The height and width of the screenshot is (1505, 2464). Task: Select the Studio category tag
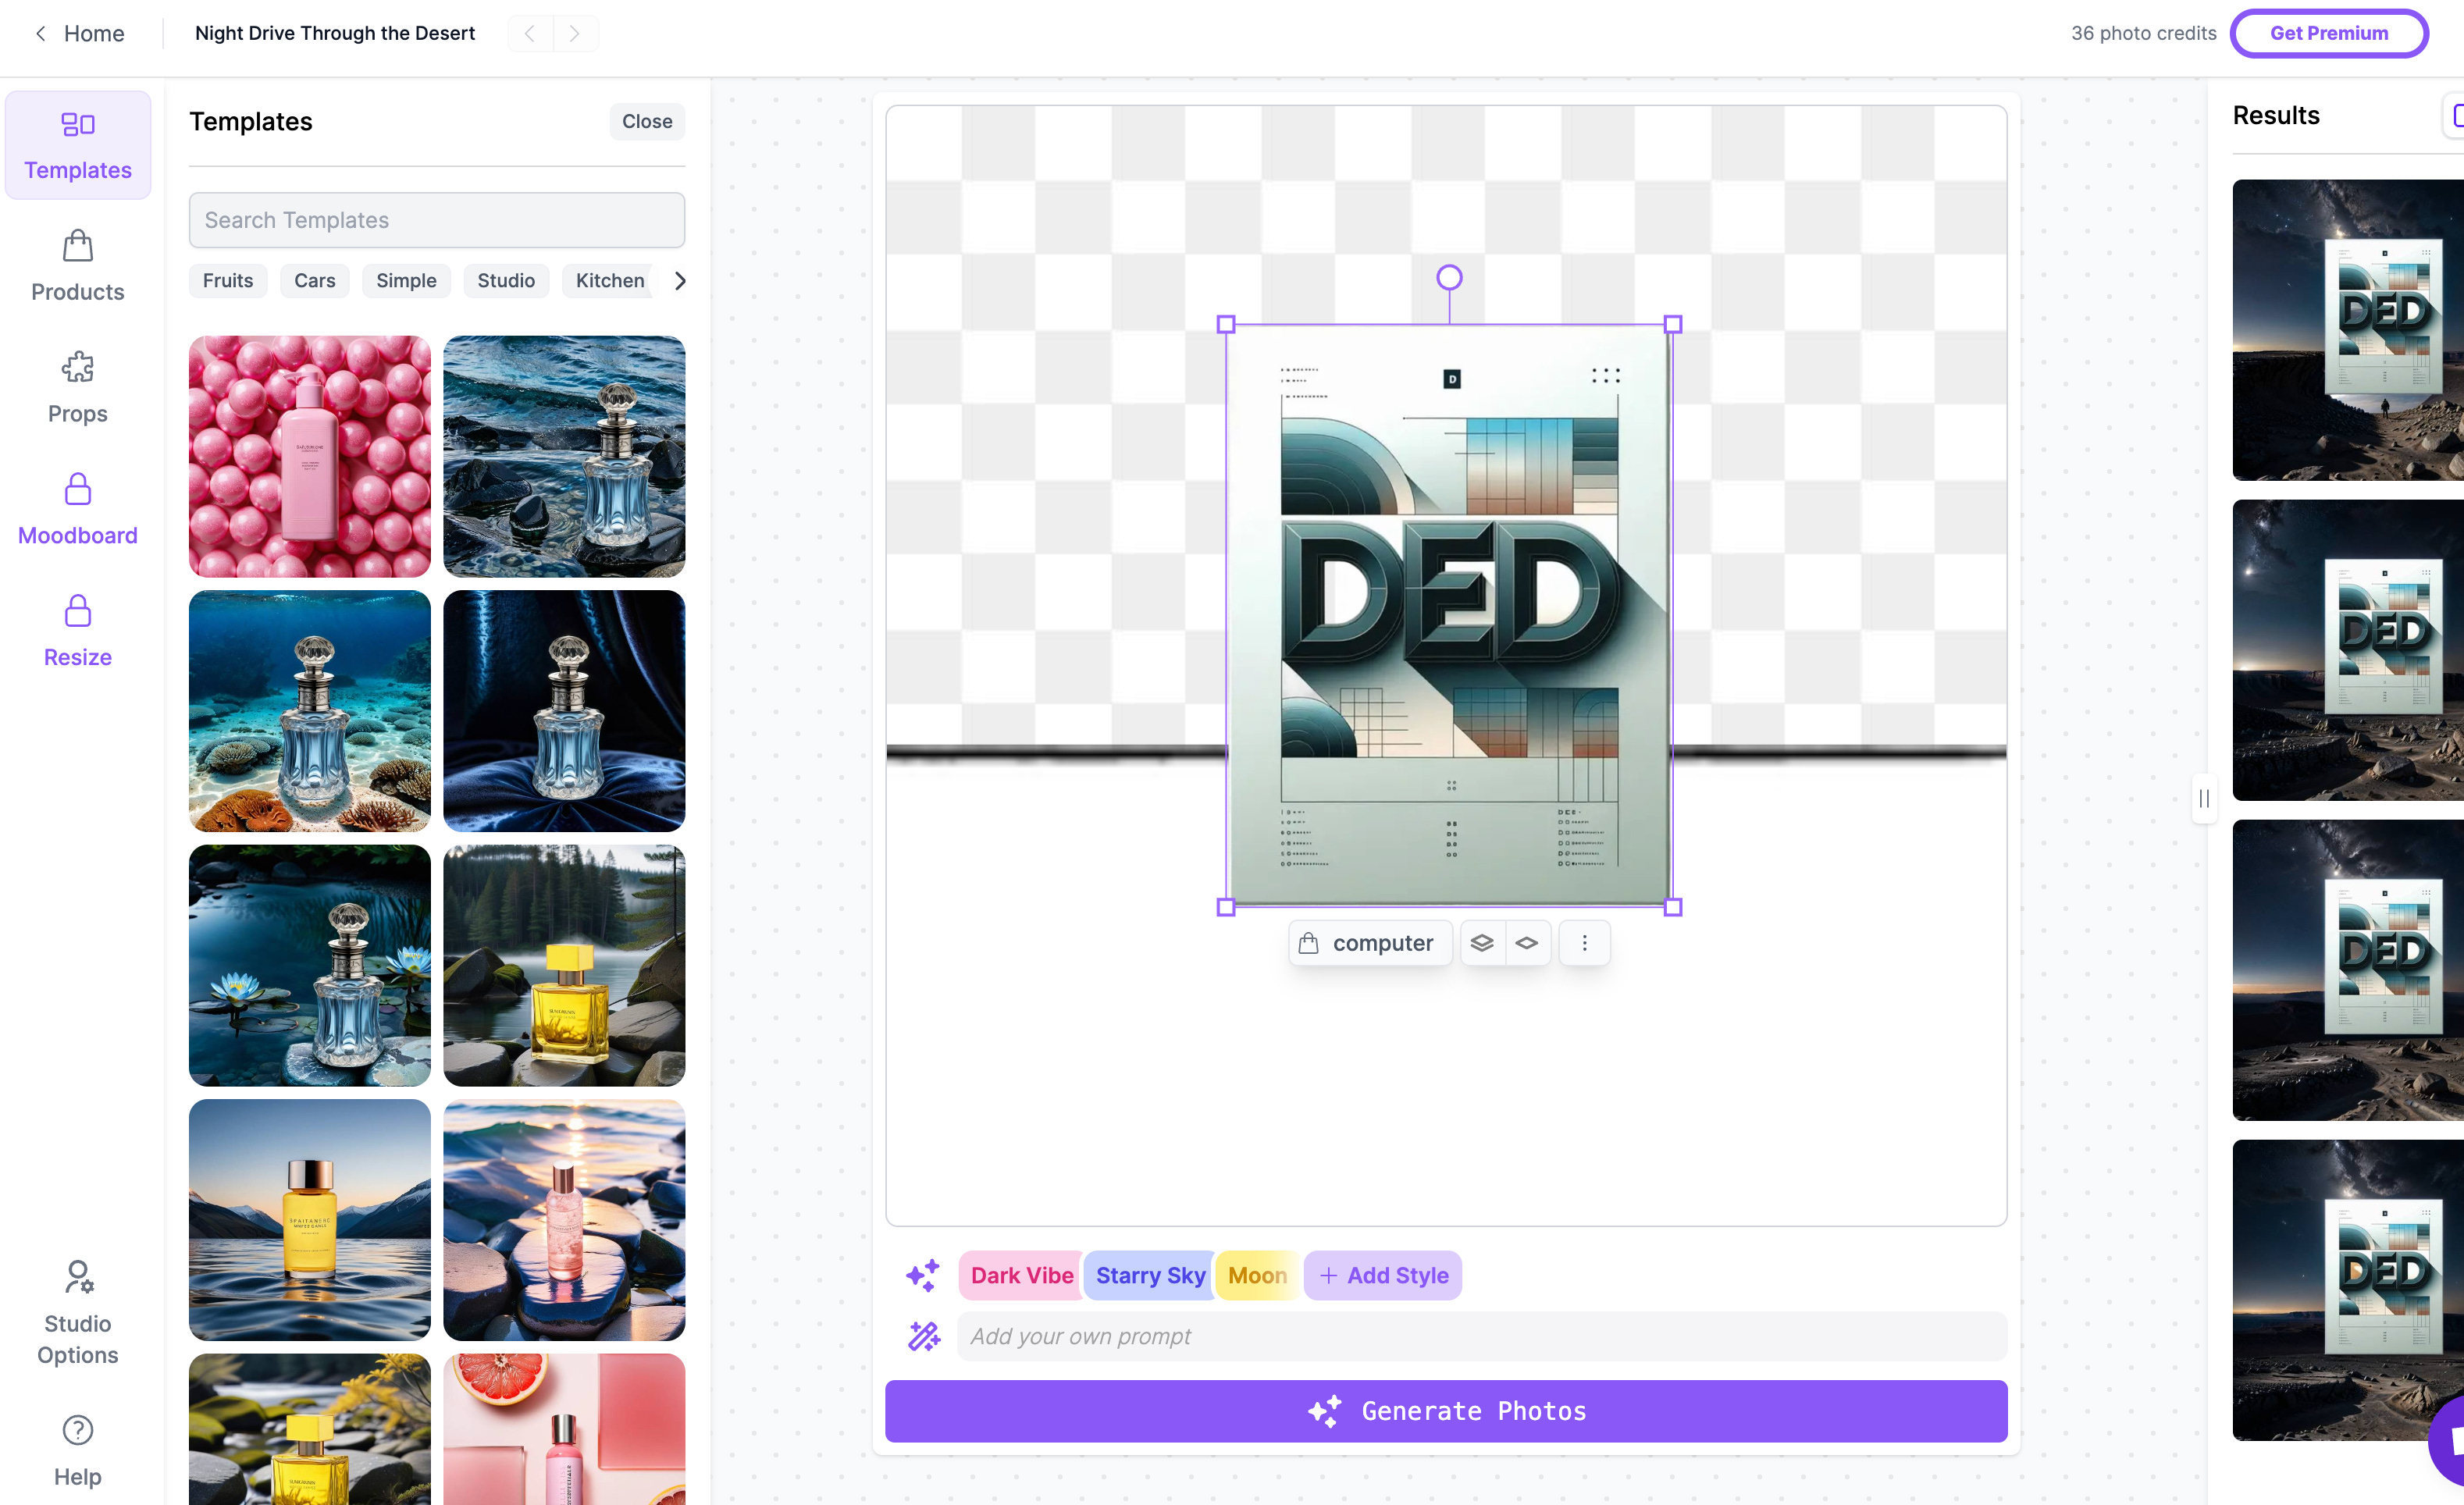click(506, 281)
